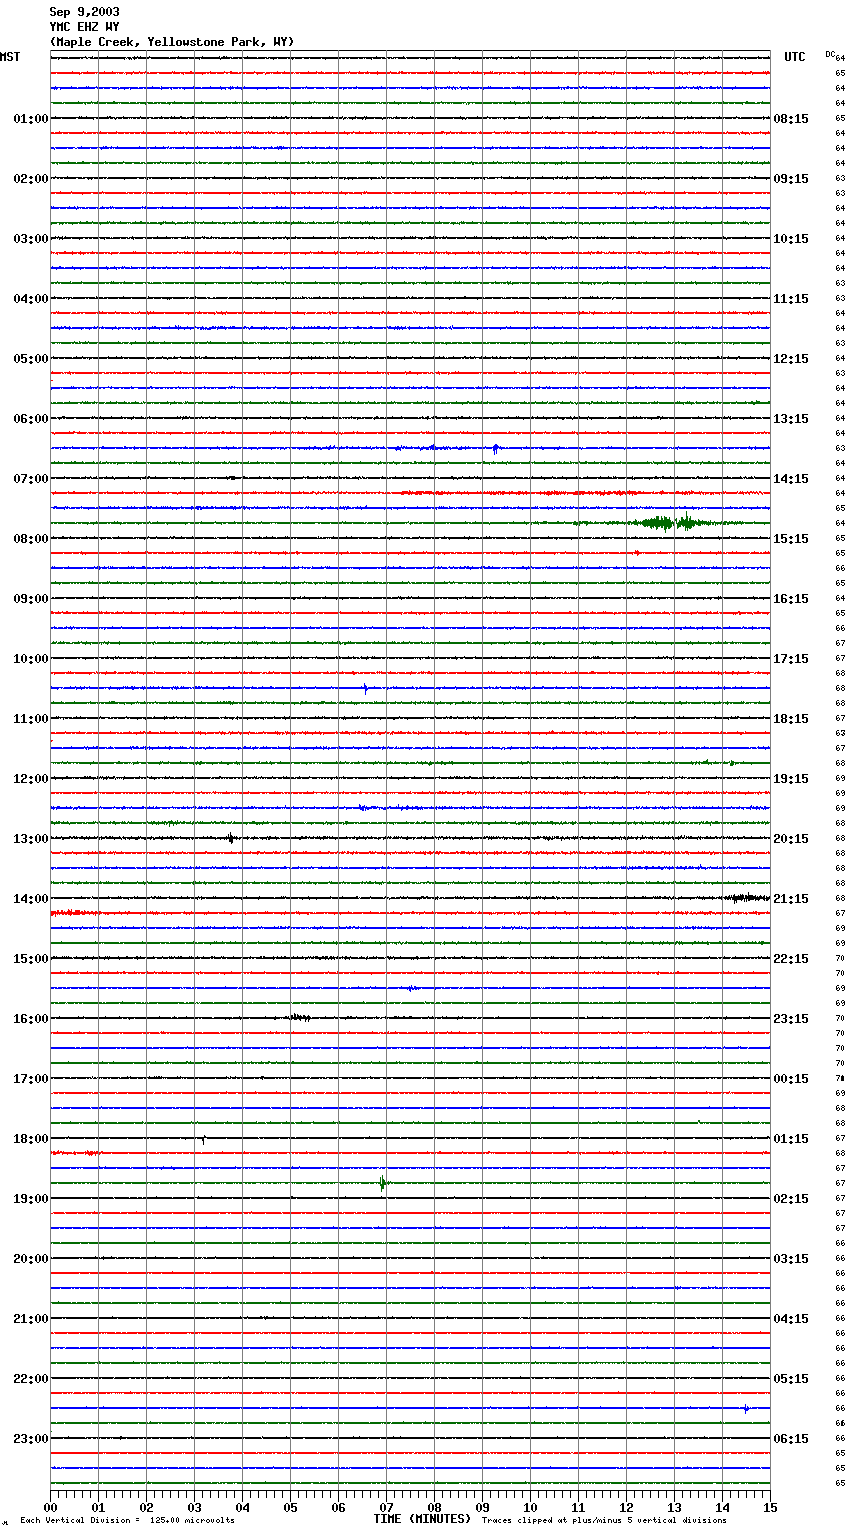Click the black burst on the 16:00 trace

pos(300,1018)
